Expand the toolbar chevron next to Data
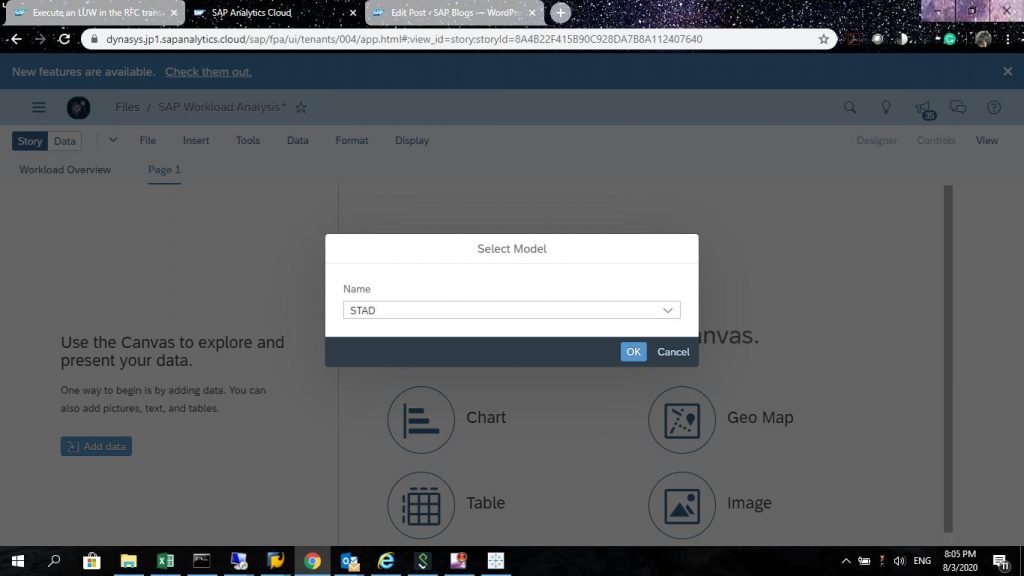1024x576 pixels. [113, 140]
